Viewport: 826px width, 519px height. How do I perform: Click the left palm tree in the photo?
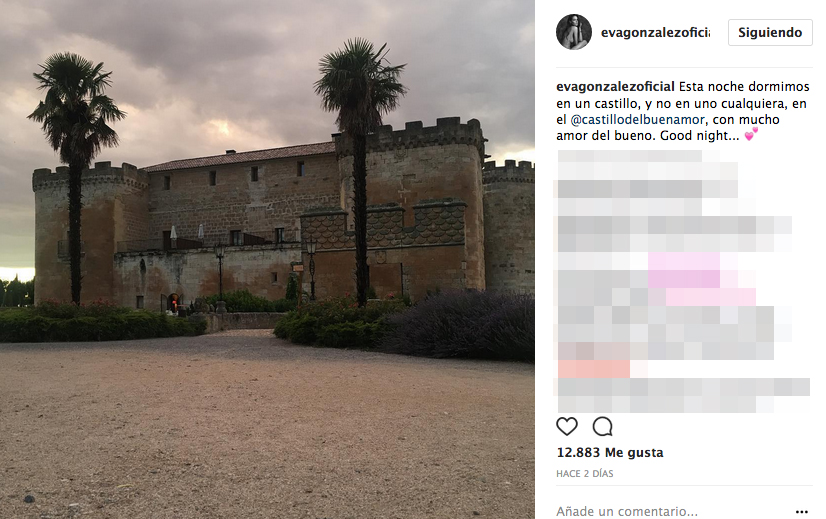(75, 174)
